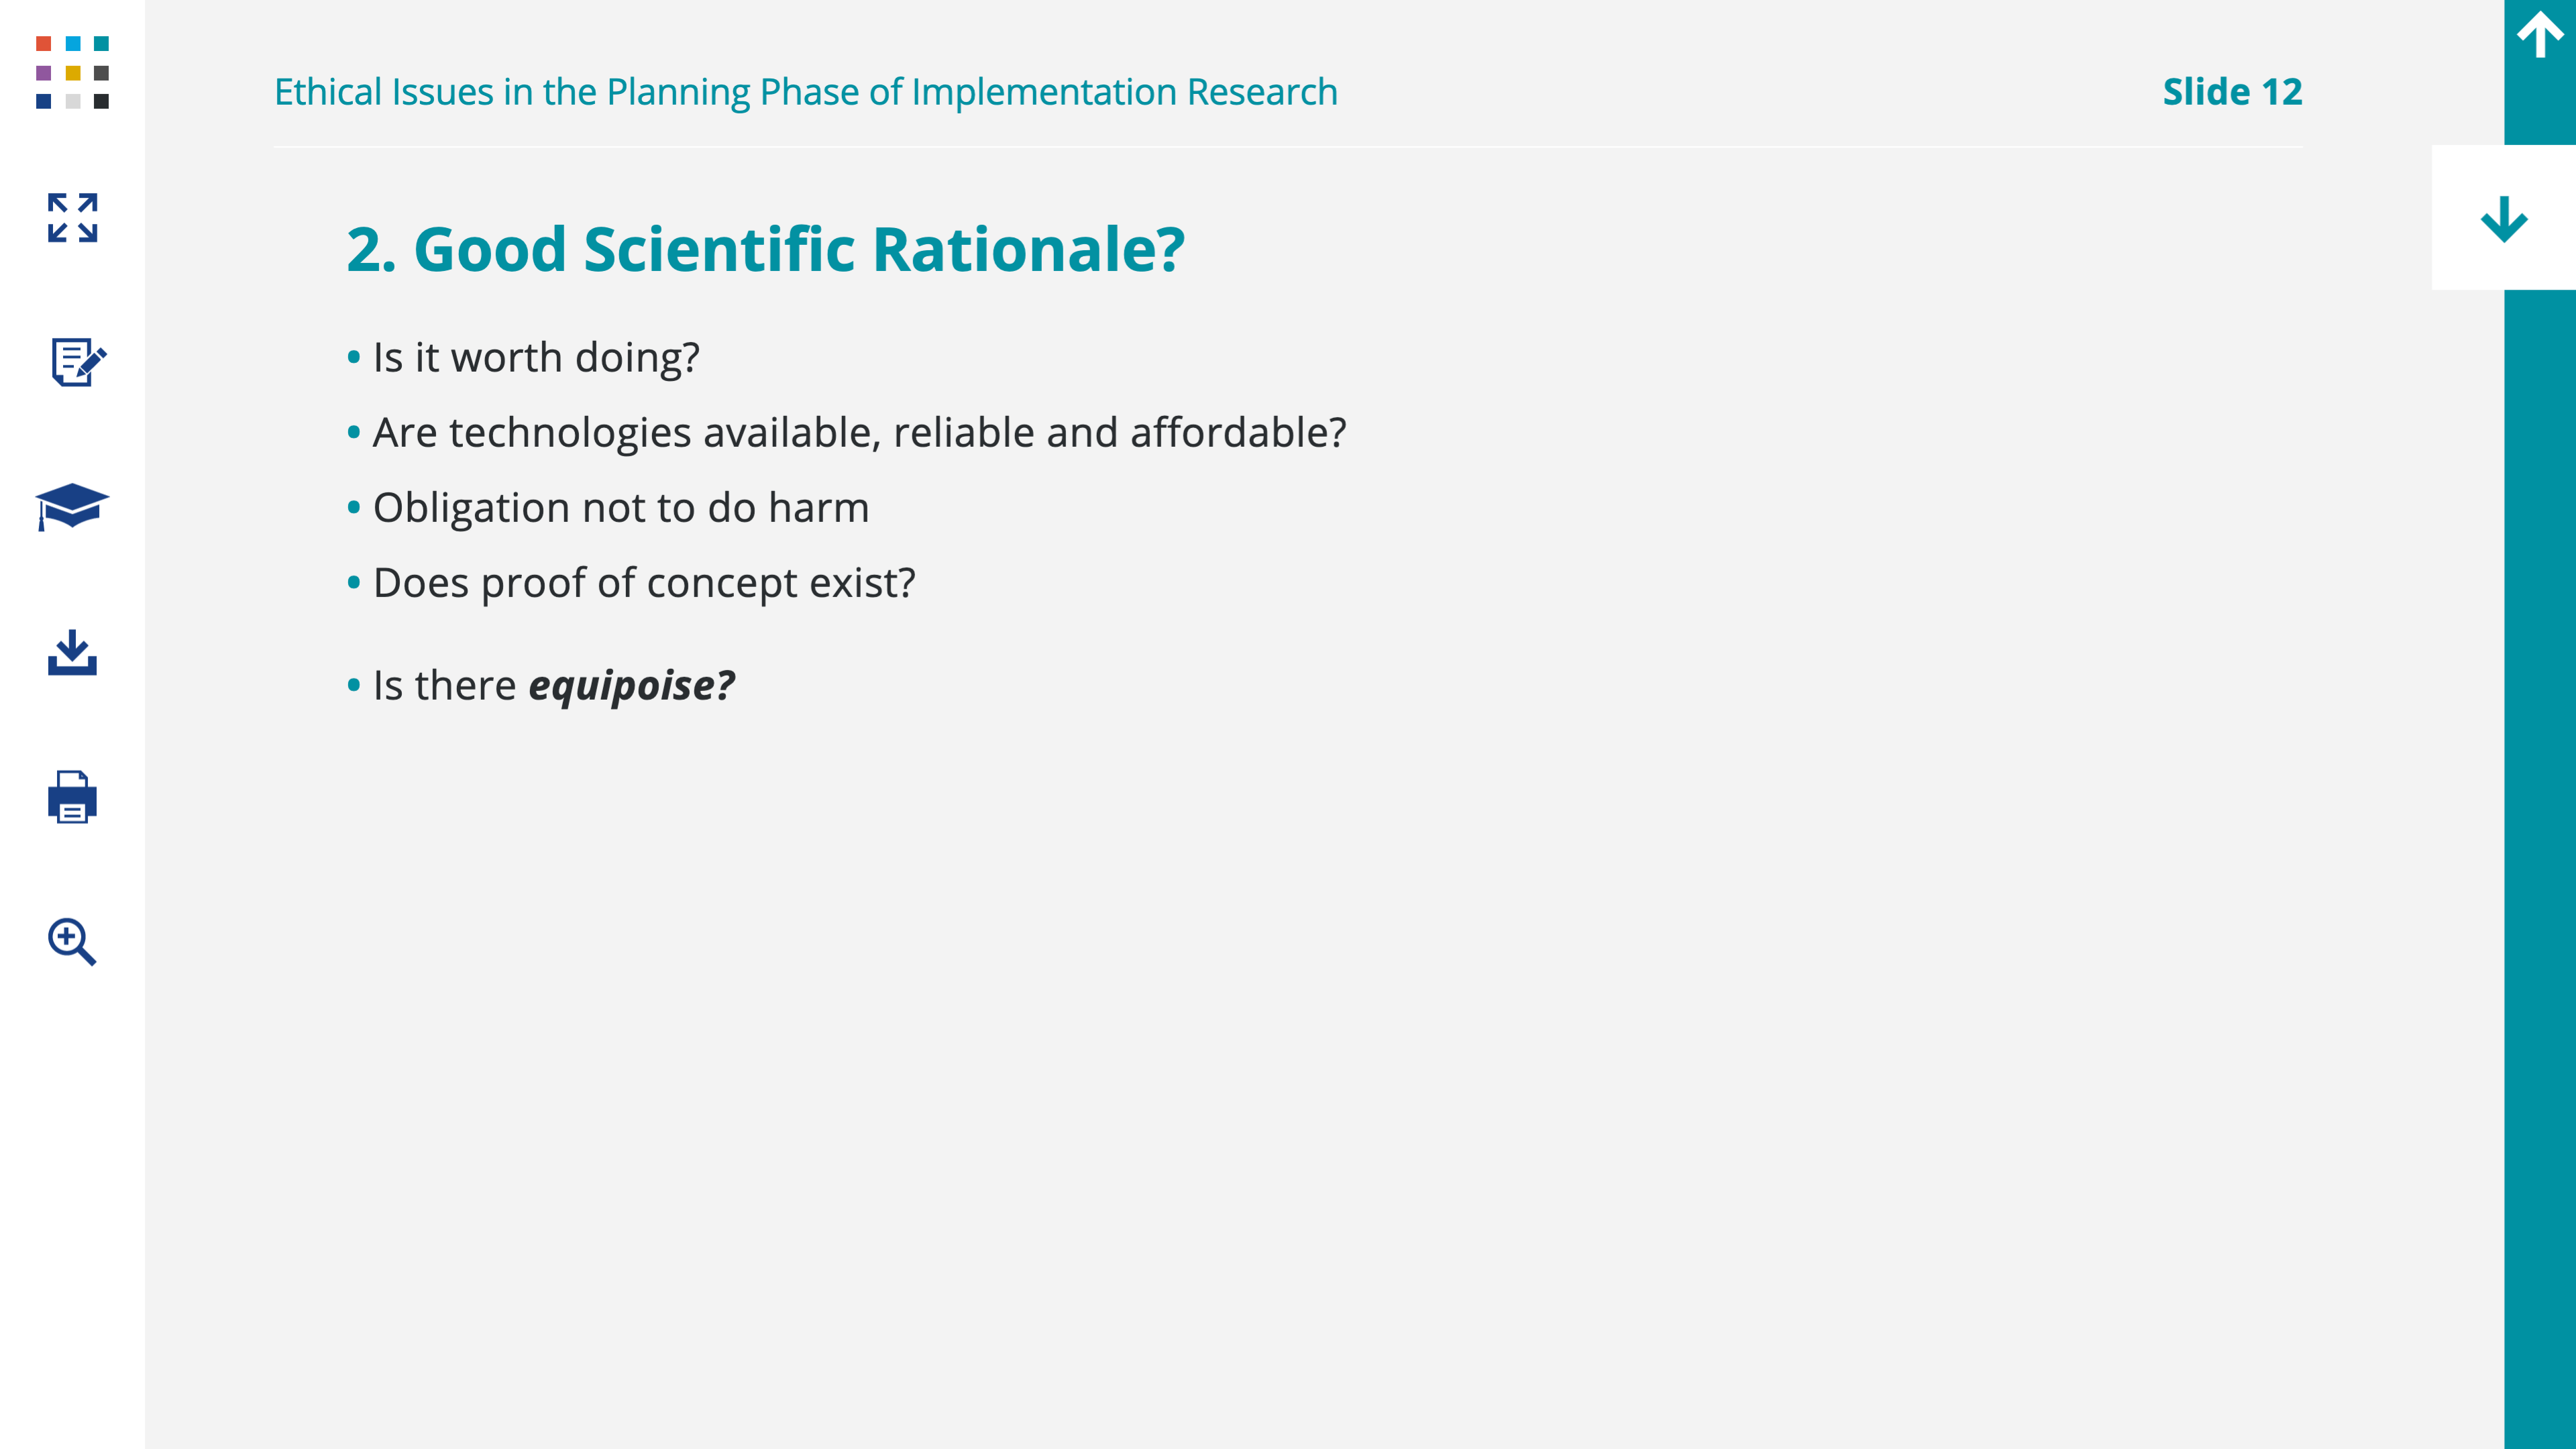
Task: Click the 'Are technologies available' bullet text
Action: tap(859, 433)
